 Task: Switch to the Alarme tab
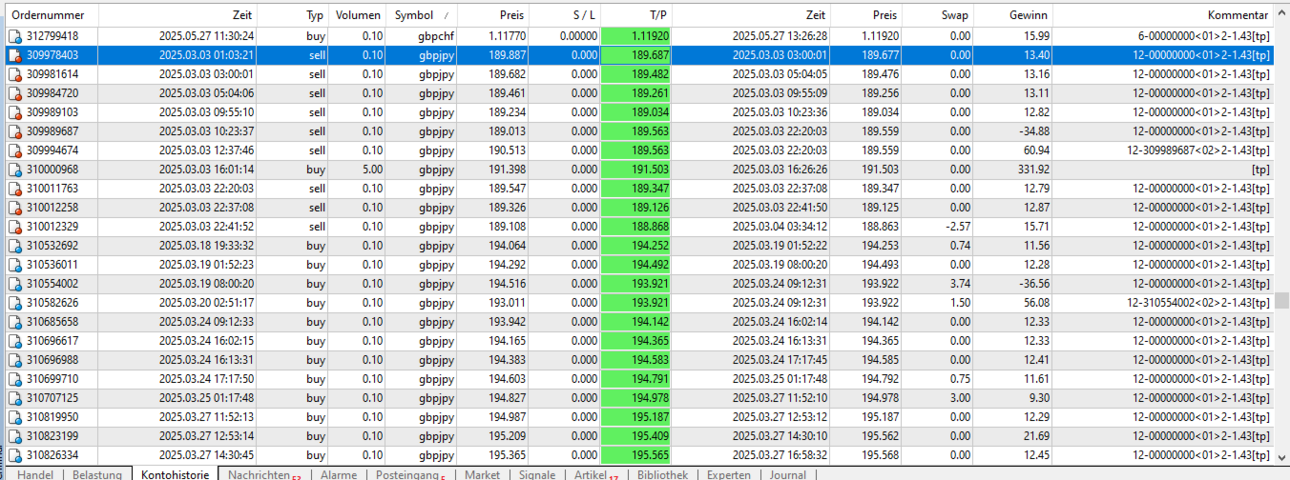(x=339, y=474)
